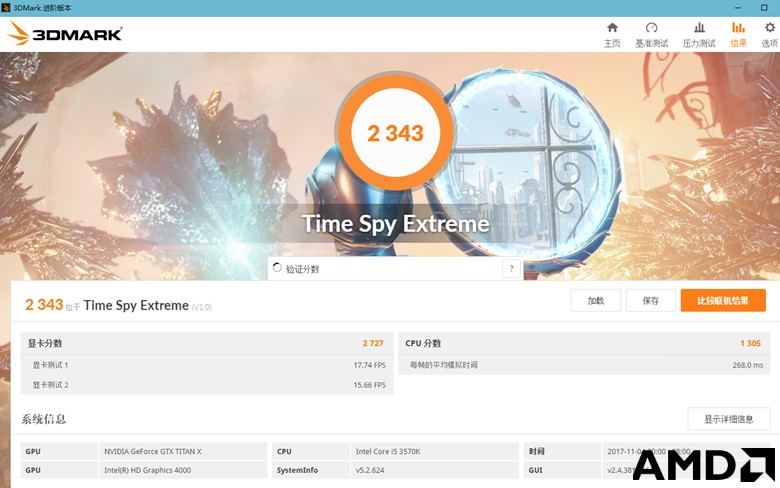Viewport: 780px width, 488px height.
Task: Click Intel(R) HD Graphics 4000 entry
Action: coord(147,470)
